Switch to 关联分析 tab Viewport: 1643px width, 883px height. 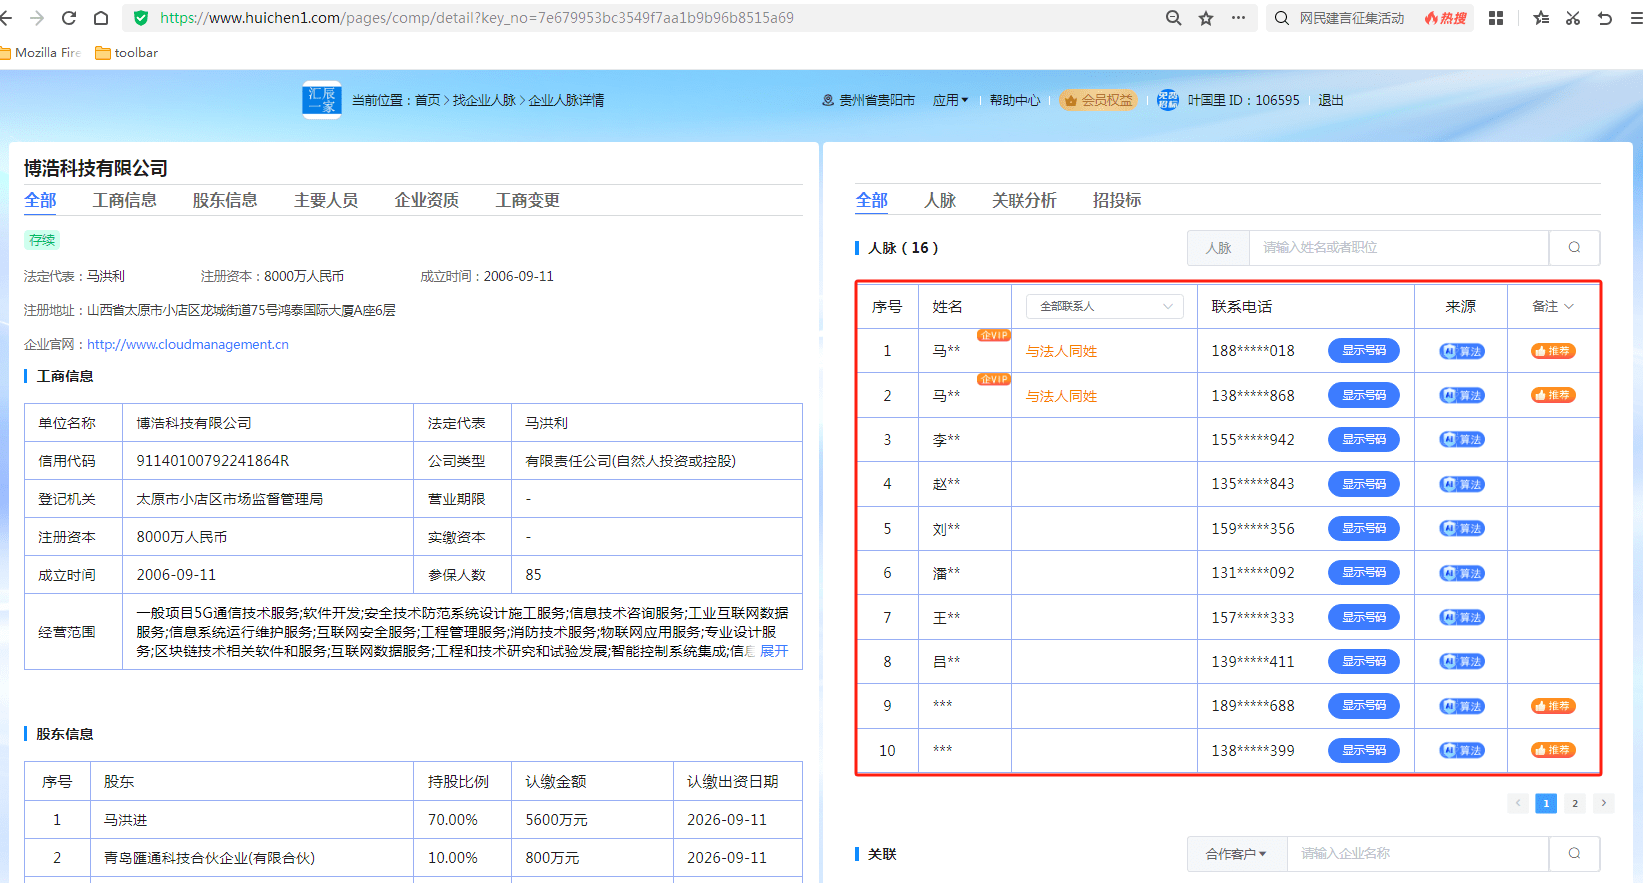[x=1024, y=200]
